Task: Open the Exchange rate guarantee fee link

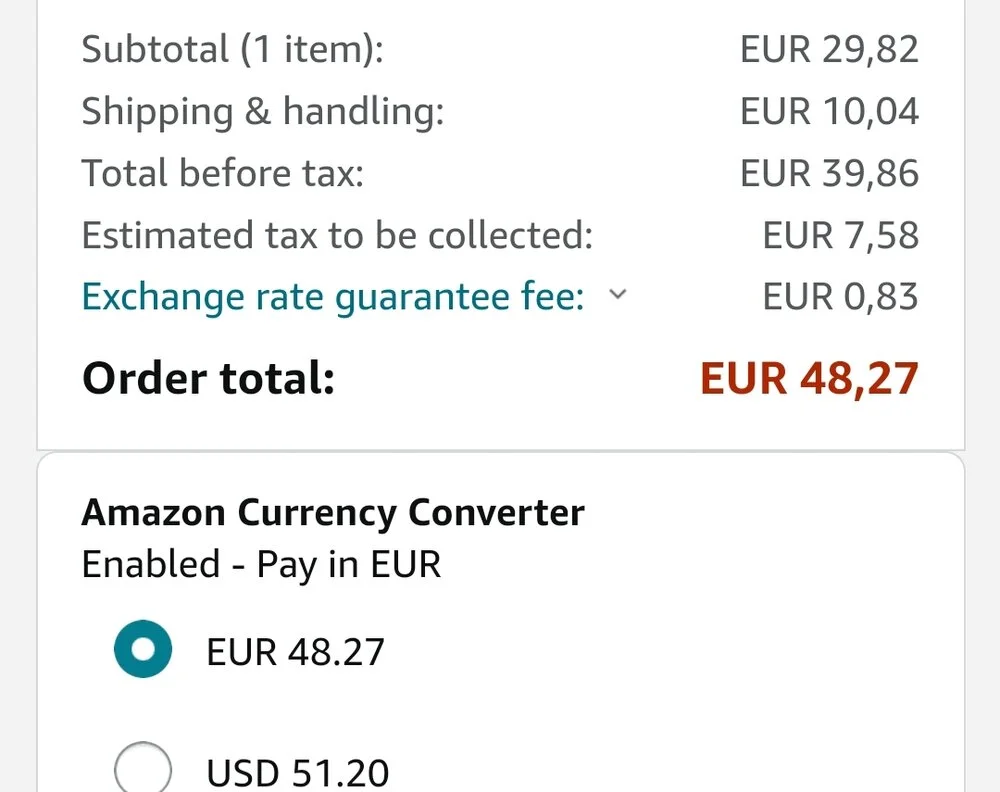Action: [x=332, y=298]
